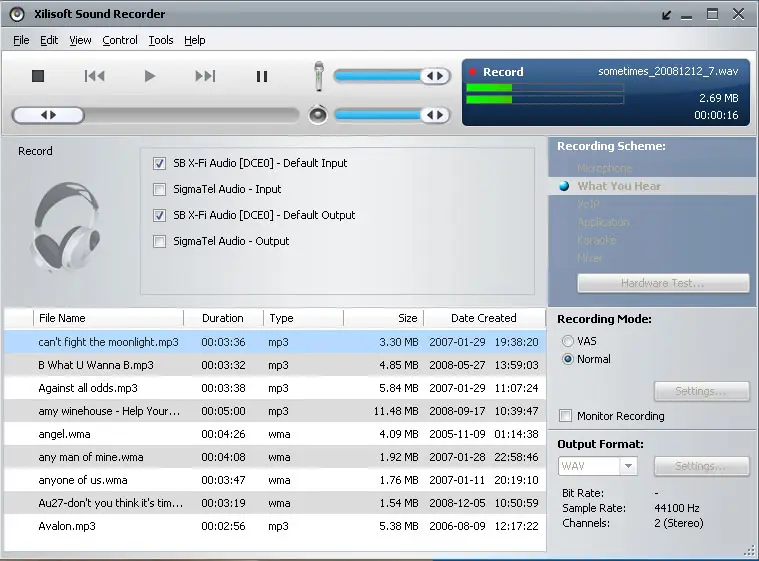Select angel.wma file
This screenshot has height=561, width=759.
[x=275, y=434]
